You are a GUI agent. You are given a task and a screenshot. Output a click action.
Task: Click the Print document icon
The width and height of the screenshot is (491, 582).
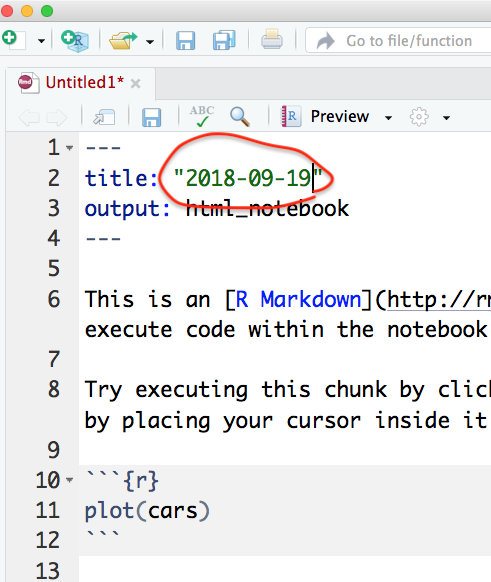(272, 39)
